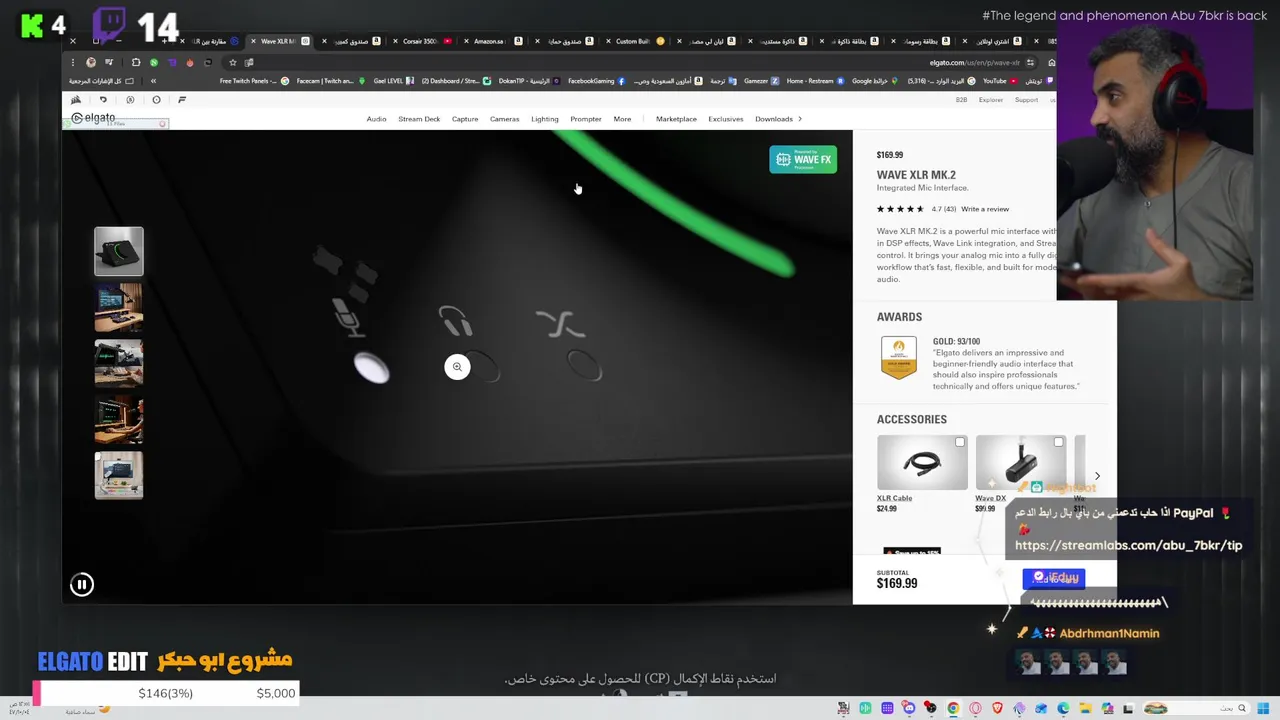The image size is (1280, 720).
Task: Open the Lighting menu
Action: (x=545, y=119)
